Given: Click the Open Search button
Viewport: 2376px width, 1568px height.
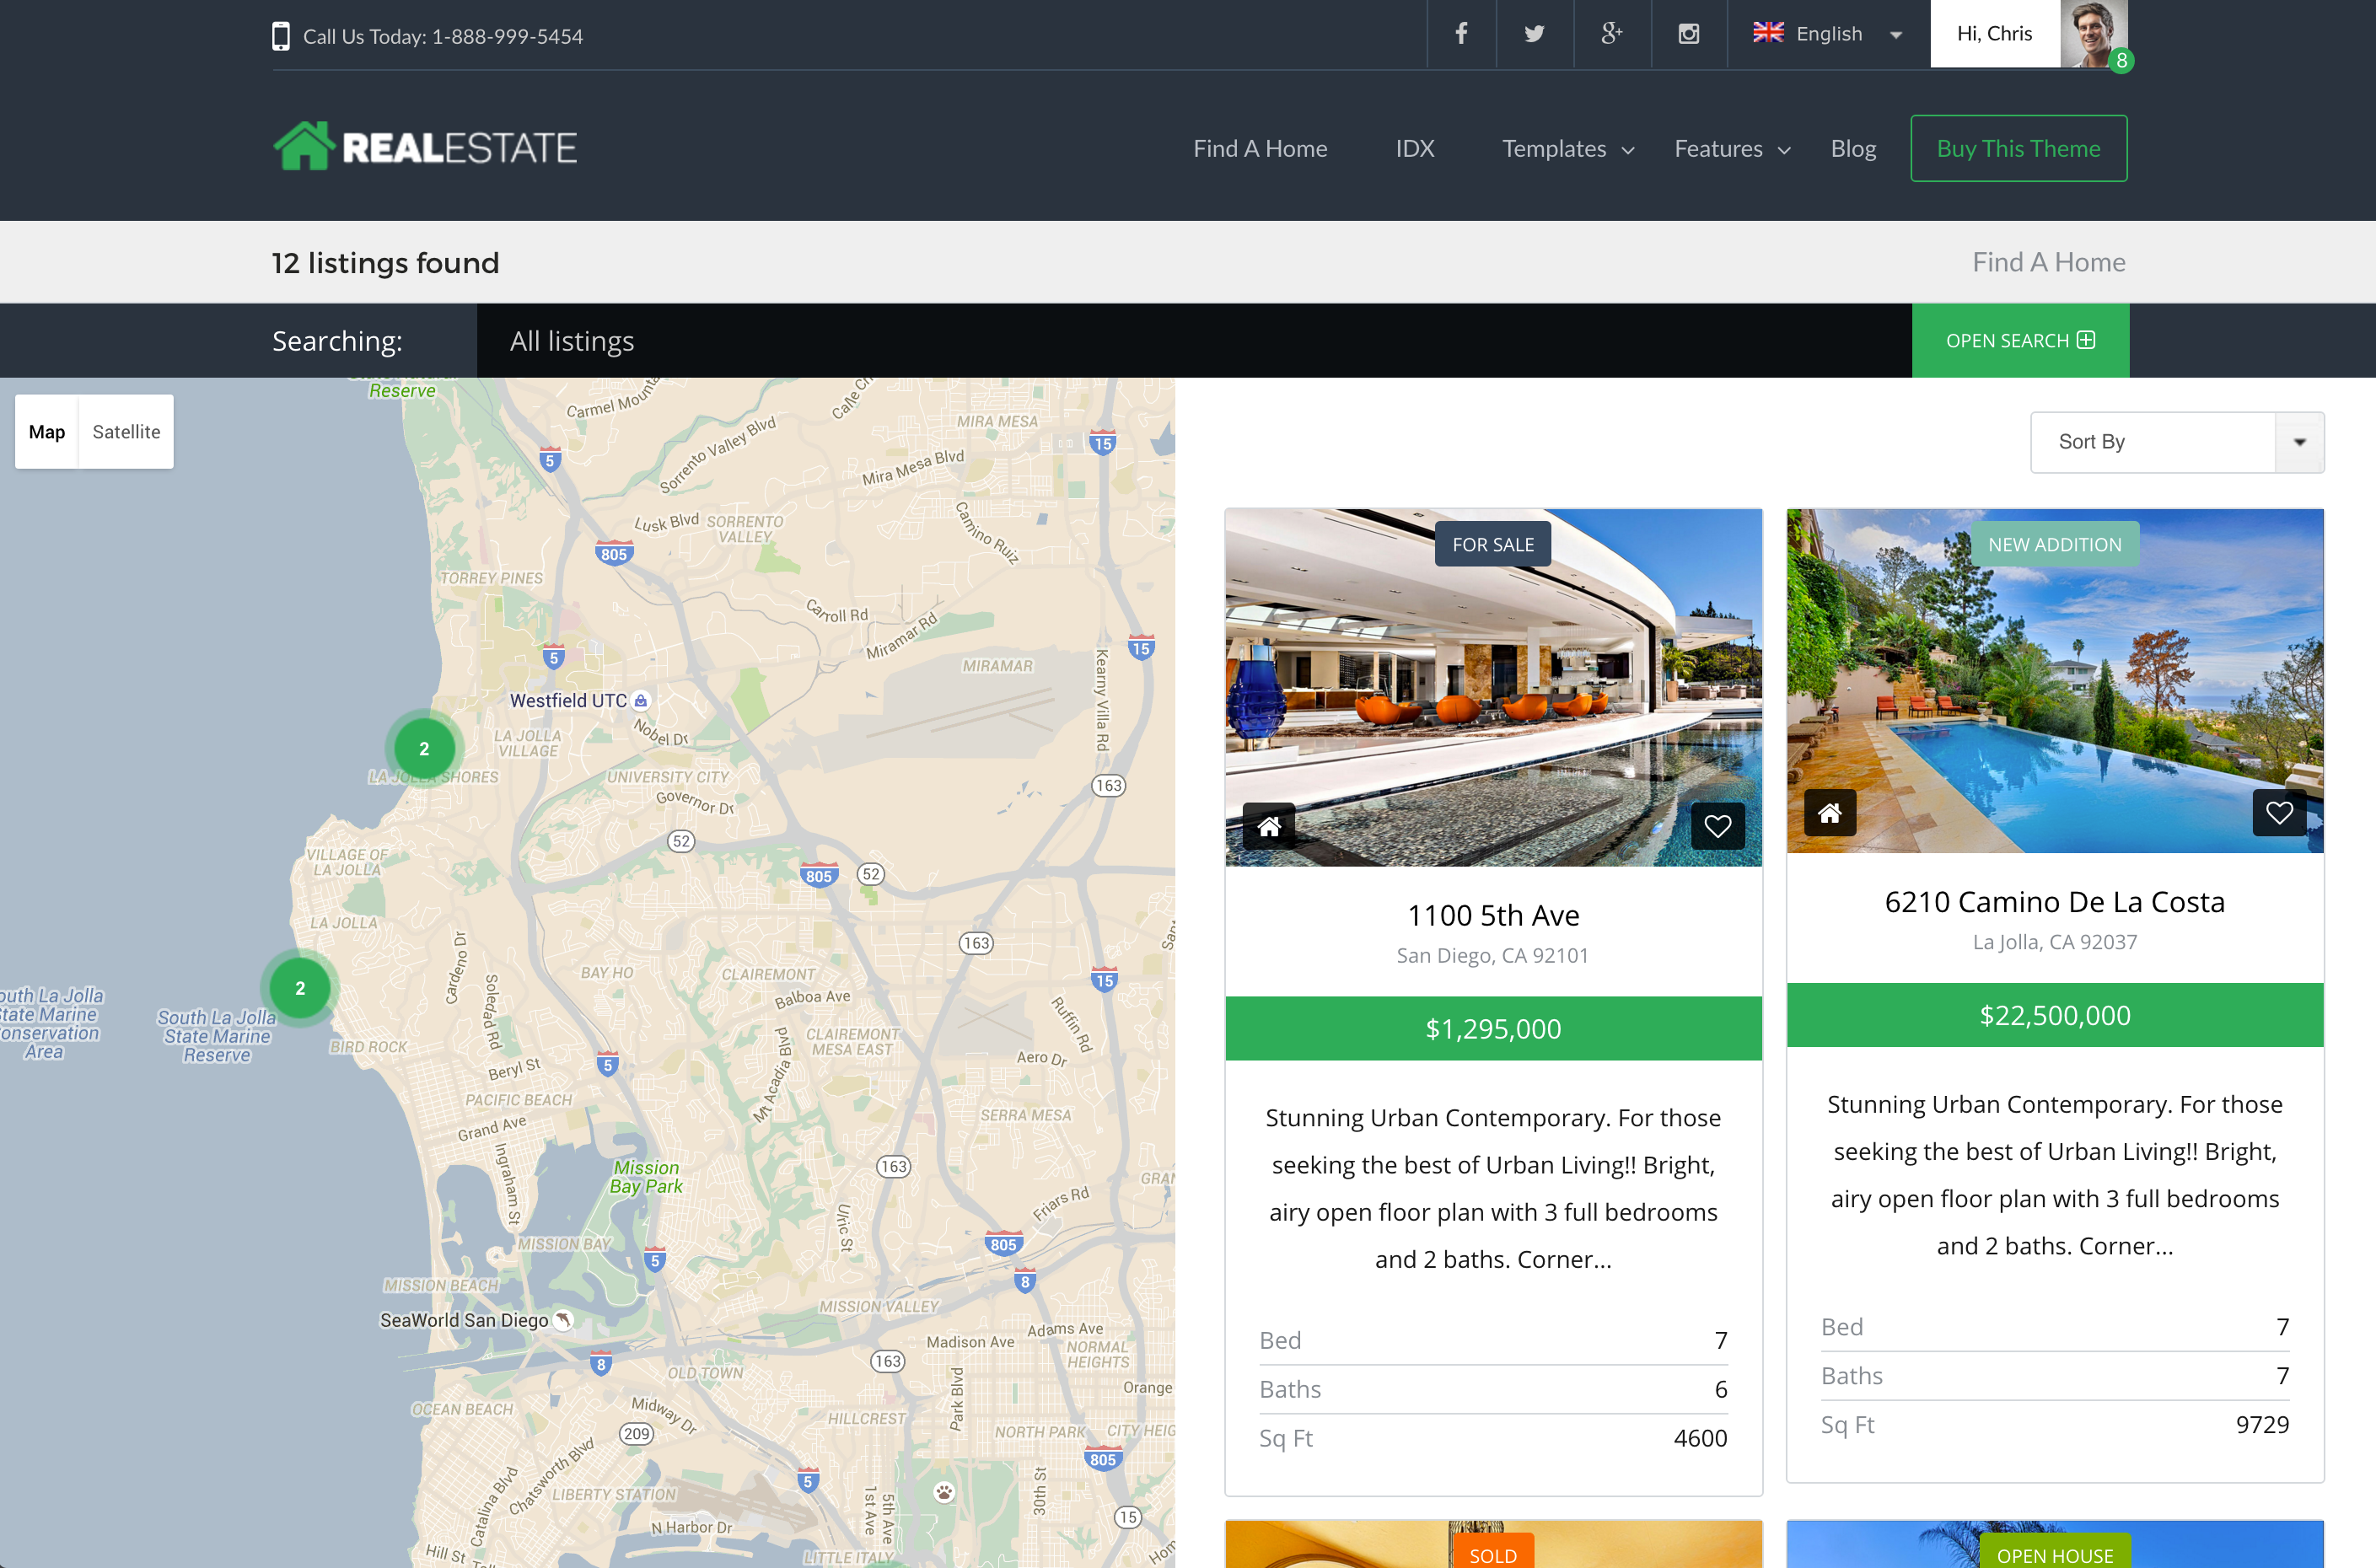Looking at the screenshot, I should tap(2020, 341).
